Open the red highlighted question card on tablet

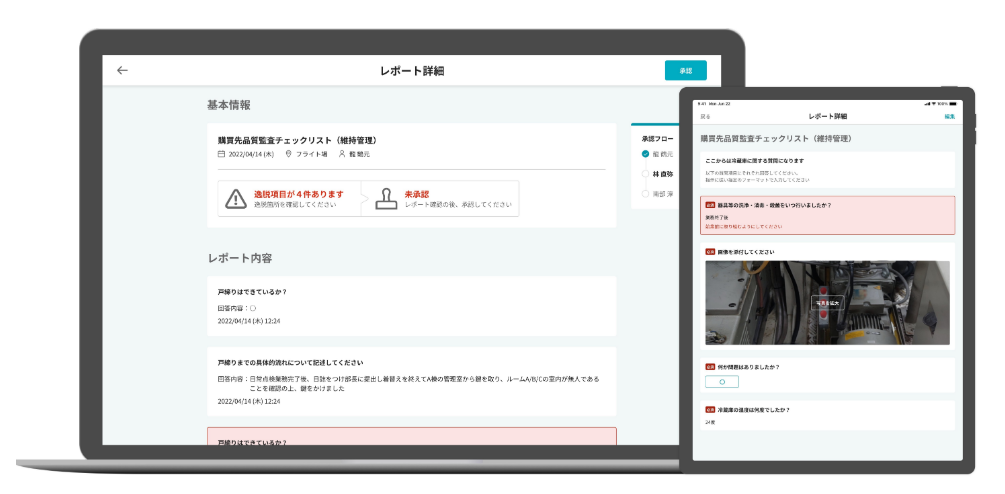pos(827,215)
